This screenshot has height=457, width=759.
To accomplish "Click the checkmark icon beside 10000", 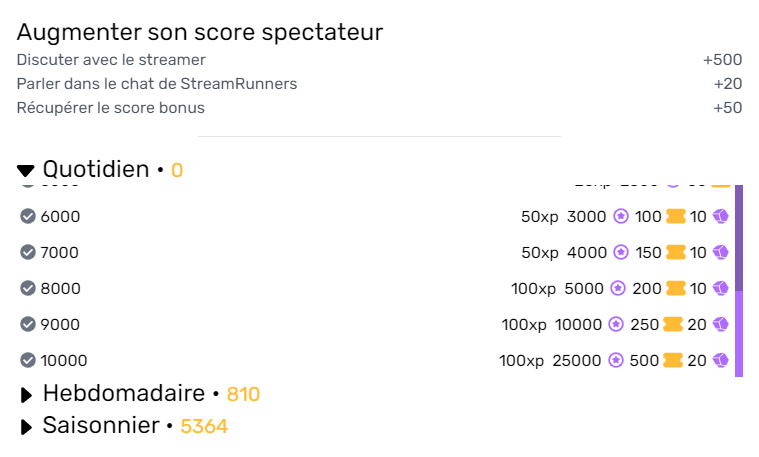I will click(28, 360).
